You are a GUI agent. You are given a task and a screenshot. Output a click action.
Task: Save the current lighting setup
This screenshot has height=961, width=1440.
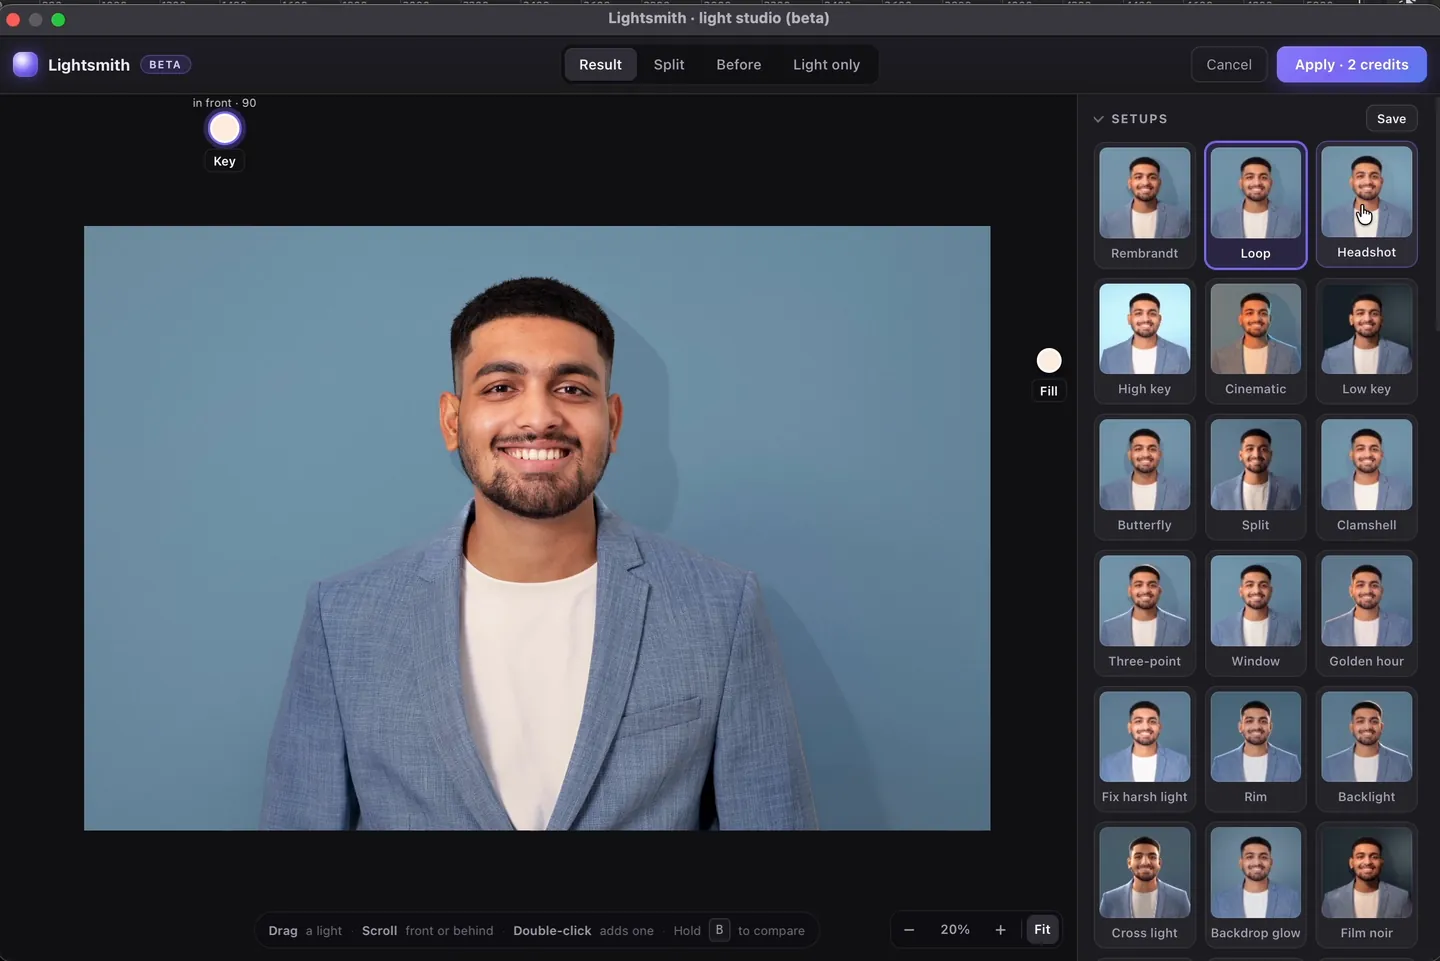tap(1391, 118)
